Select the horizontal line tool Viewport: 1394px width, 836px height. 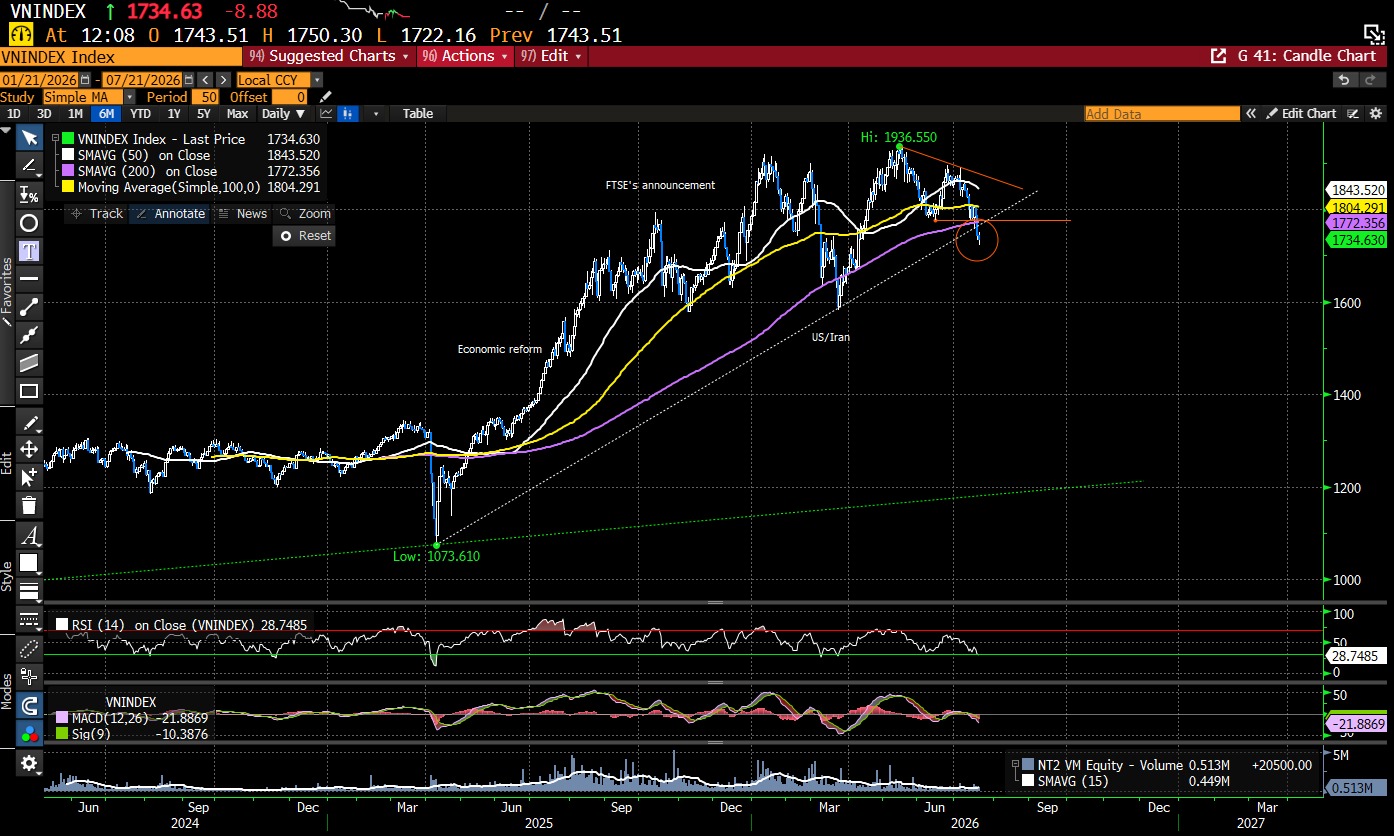point(29,278)
